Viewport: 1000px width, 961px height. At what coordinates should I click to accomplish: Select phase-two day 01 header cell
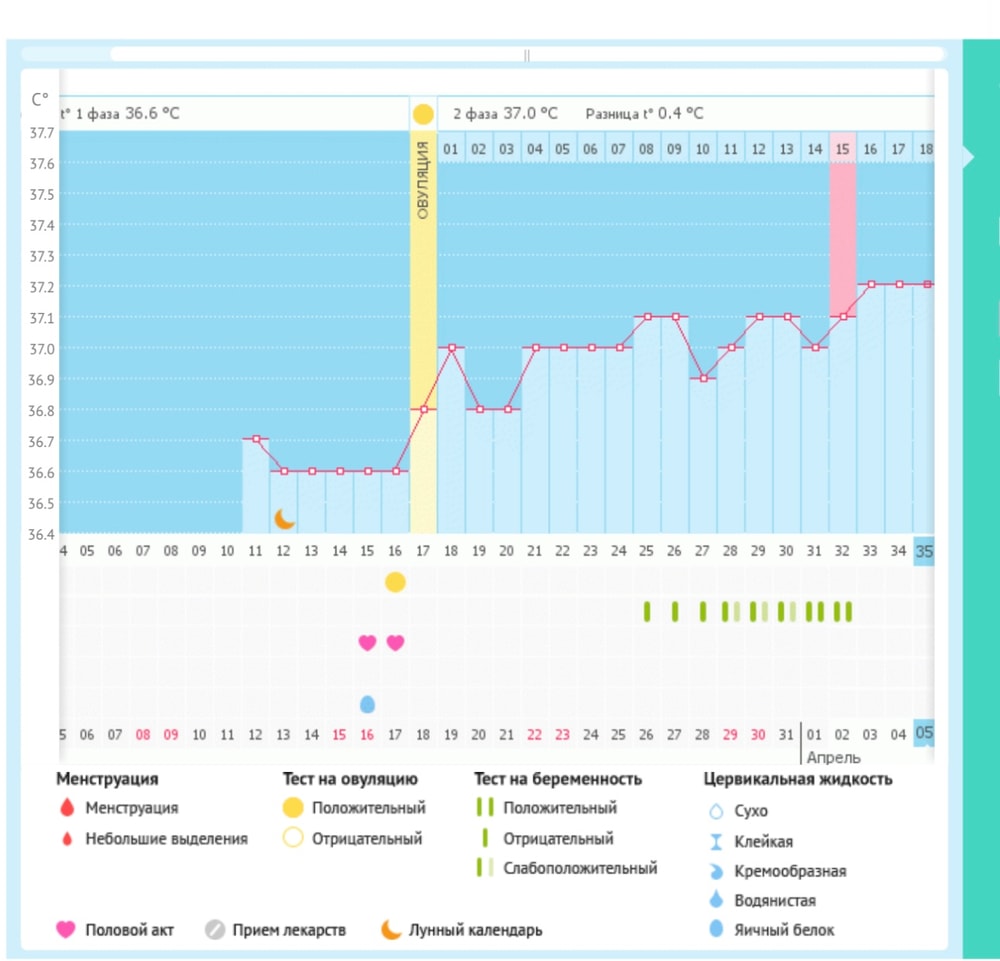tap(451, 149)
